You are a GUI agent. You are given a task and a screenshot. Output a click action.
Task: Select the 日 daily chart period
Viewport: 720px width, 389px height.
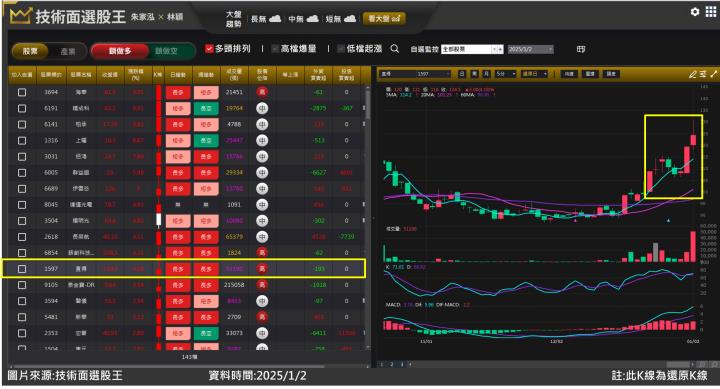click(x=461, y=74)
